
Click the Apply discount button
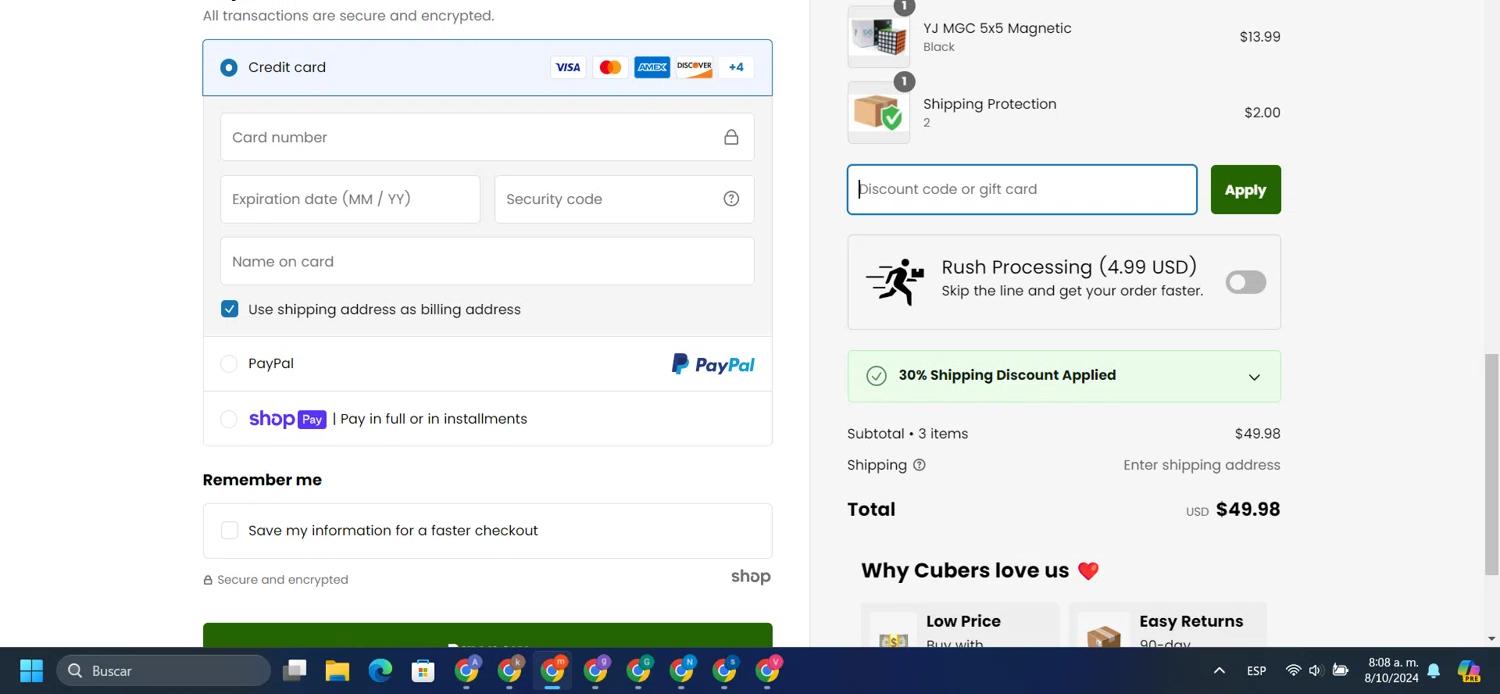[x=1245, y=190]
